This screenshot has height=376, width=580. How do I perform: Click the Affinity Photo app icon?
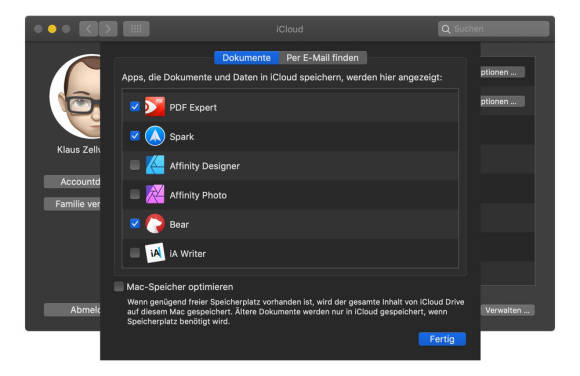click(155, 194)
